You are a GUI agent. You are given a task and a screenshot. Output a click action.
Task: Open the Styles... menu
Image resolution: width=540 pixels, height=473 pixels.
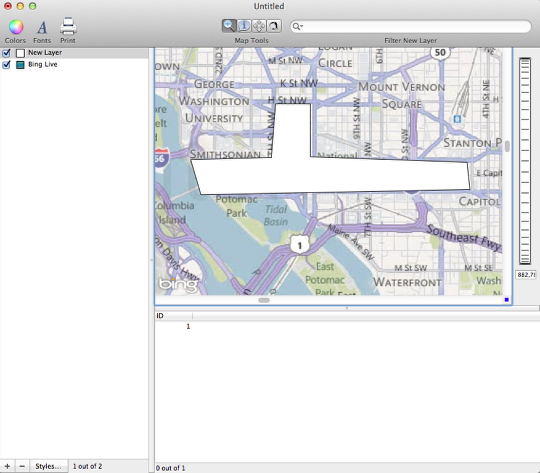click(x=48, y=466)
